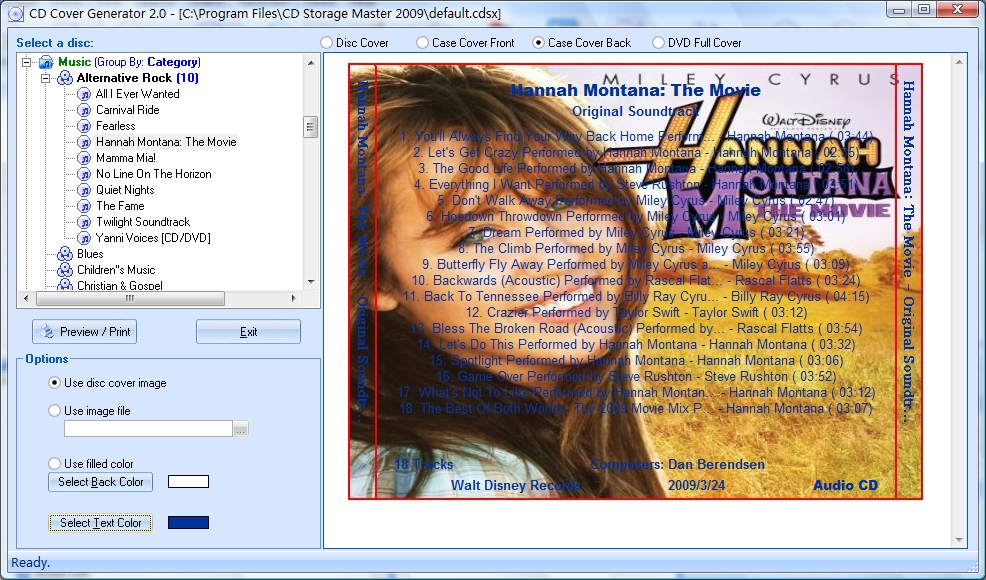This screenshot has height=580, width=986.
Task: Click the Ready status bar text
Action: (31, 562)
